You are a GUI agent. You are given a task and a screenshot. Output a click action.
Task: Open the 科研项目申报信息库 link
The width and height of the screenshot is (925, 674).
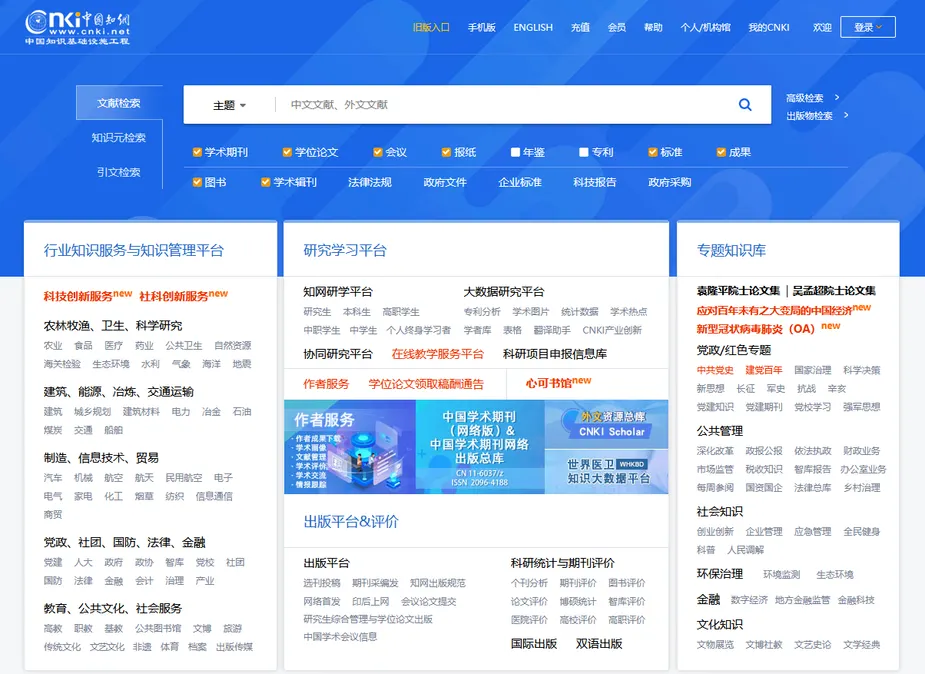[x=555, y=354]
